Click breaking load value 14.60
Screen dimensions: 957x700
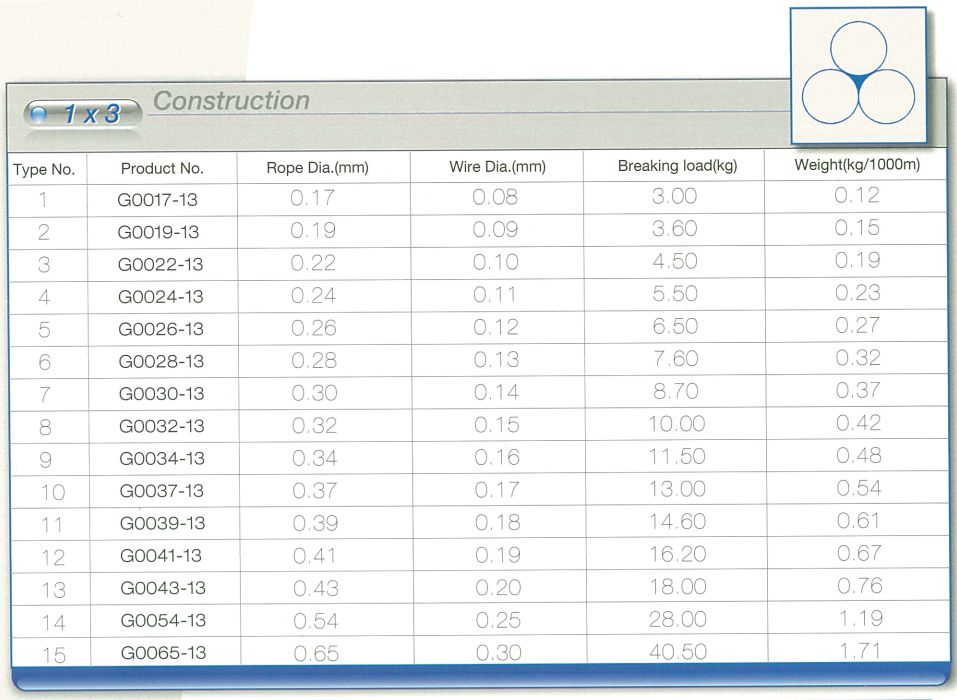coord(677,521)
